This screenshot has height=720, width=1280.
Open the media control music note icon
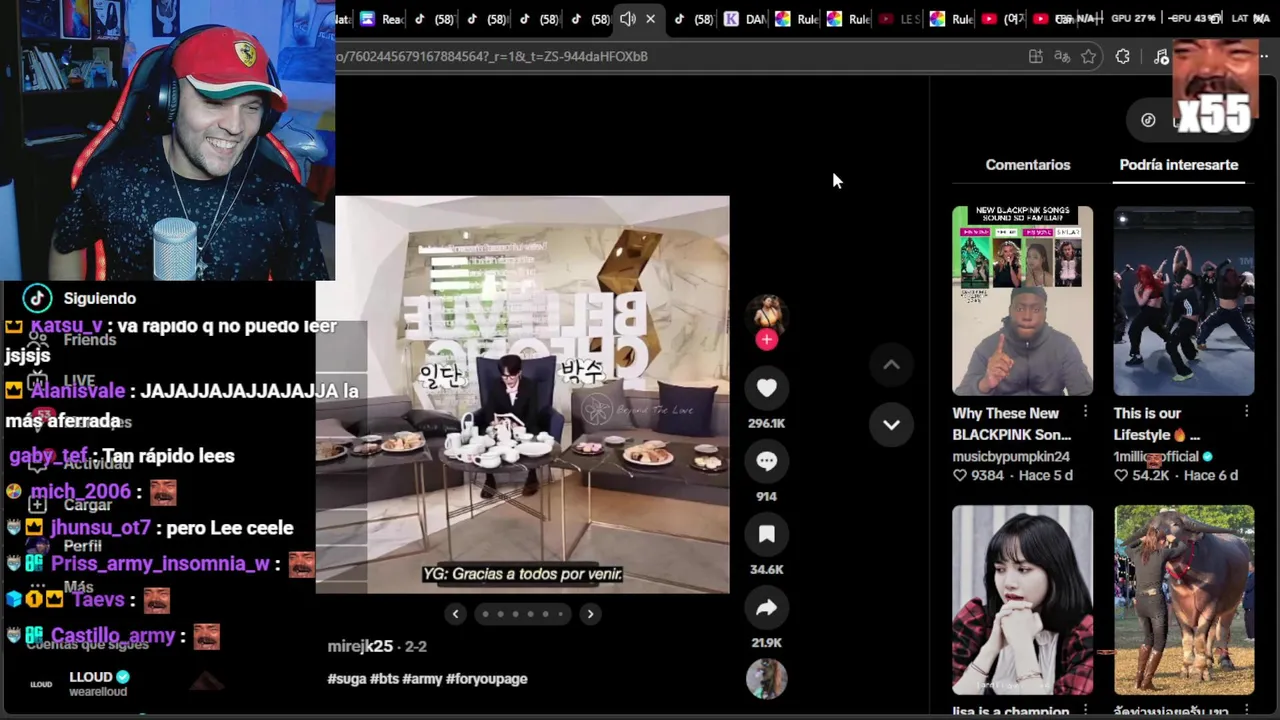(1160, 57)
